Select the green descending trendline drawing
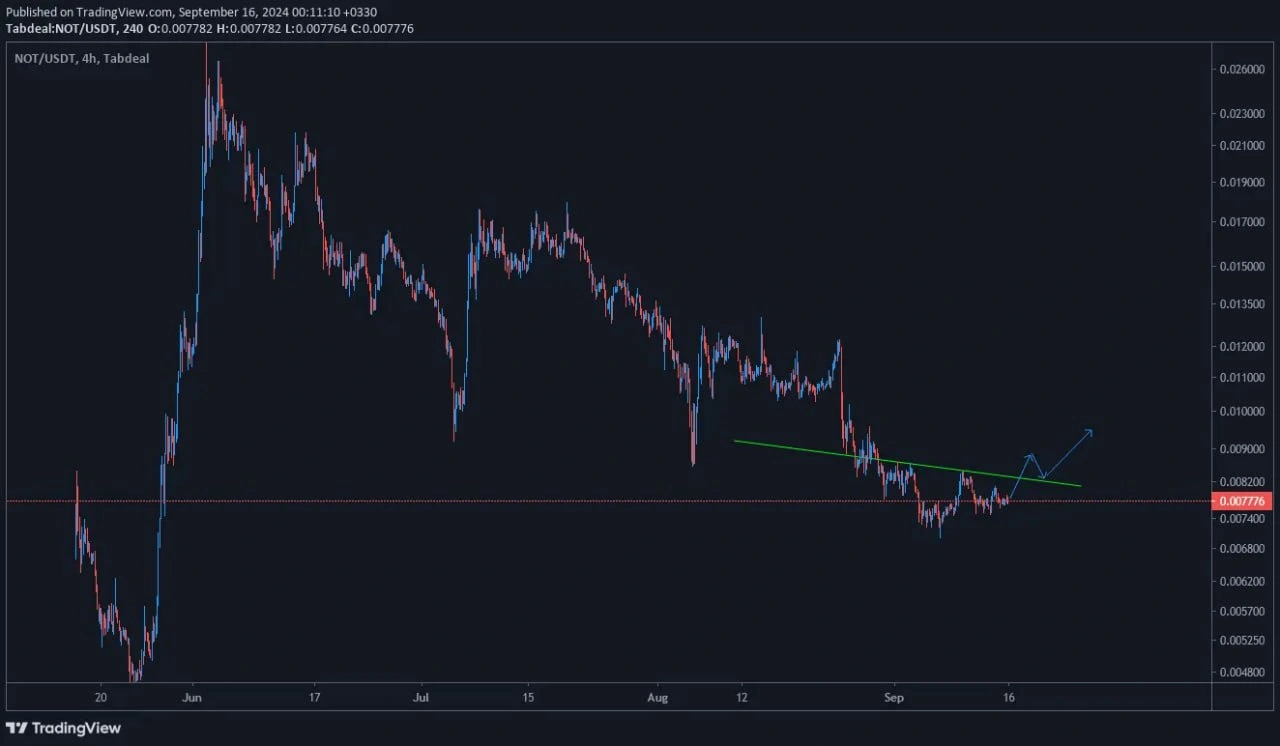 pos(907,463)
